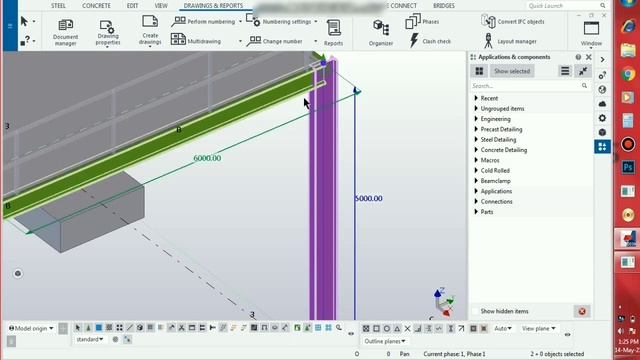Toggle Snap to center points (circle)
The height and width of the screenshot is (360, 640).
tap(387, 329)
